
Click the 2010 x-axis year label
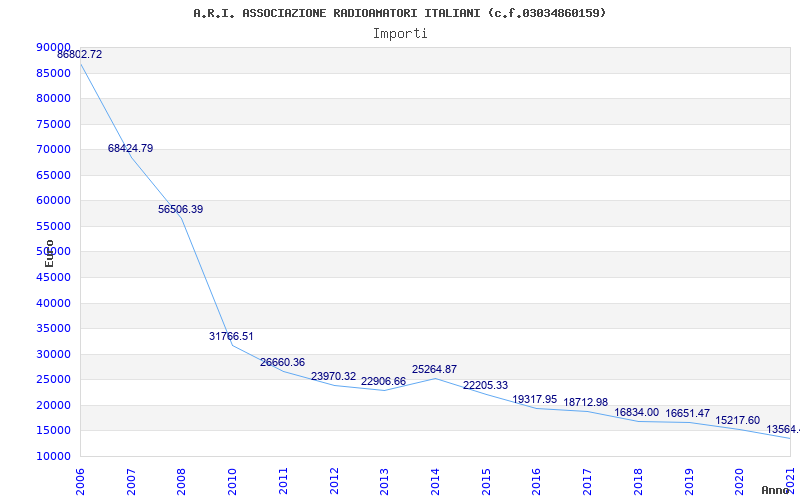pos(232,481)
